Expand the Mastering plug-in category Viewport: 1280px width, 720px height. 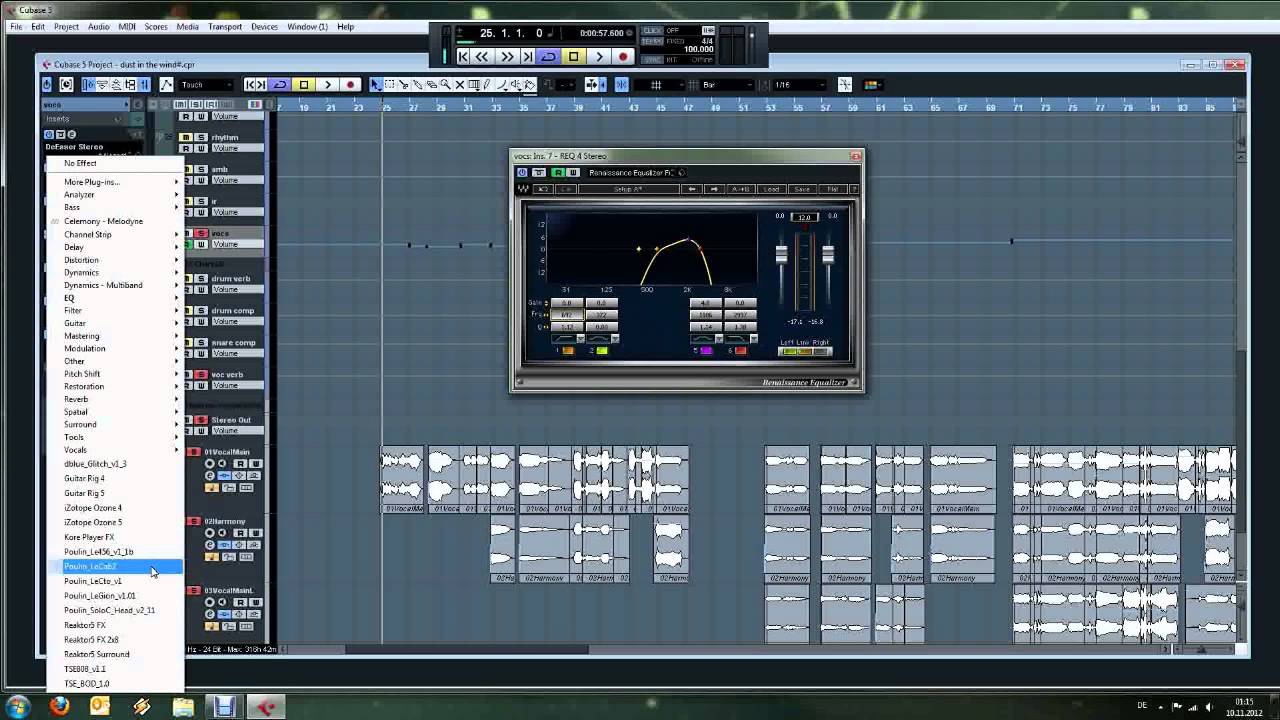coord(114,336)
